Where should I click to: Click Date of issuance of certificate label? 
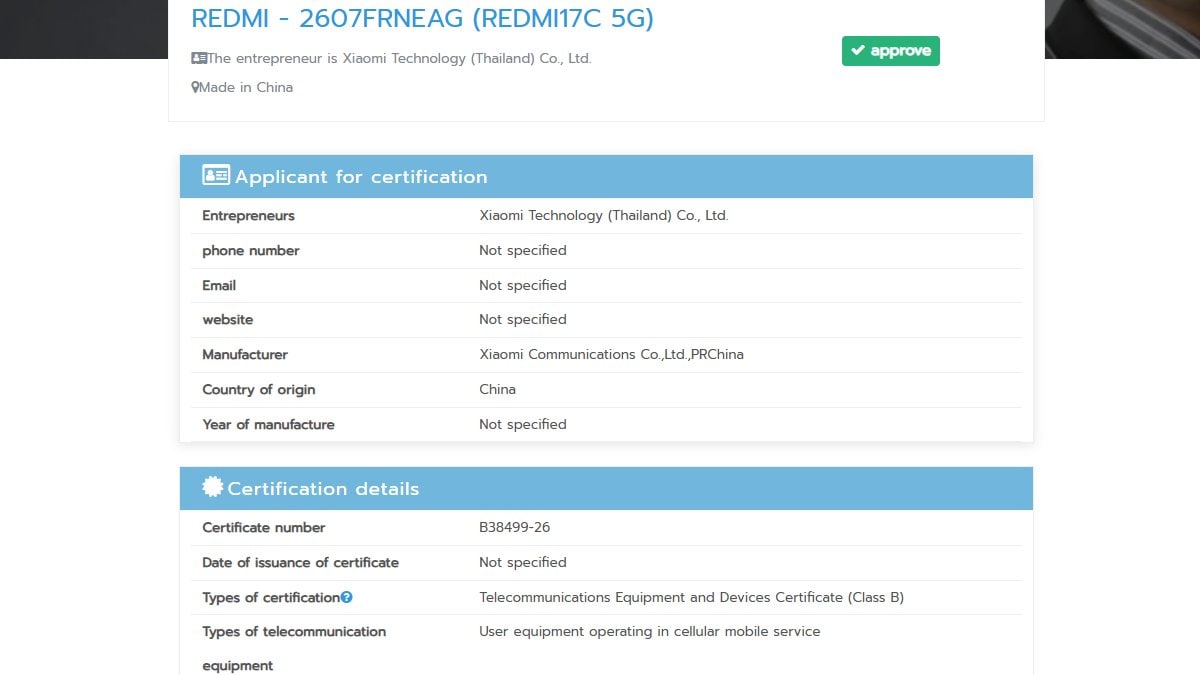(301, 562)
